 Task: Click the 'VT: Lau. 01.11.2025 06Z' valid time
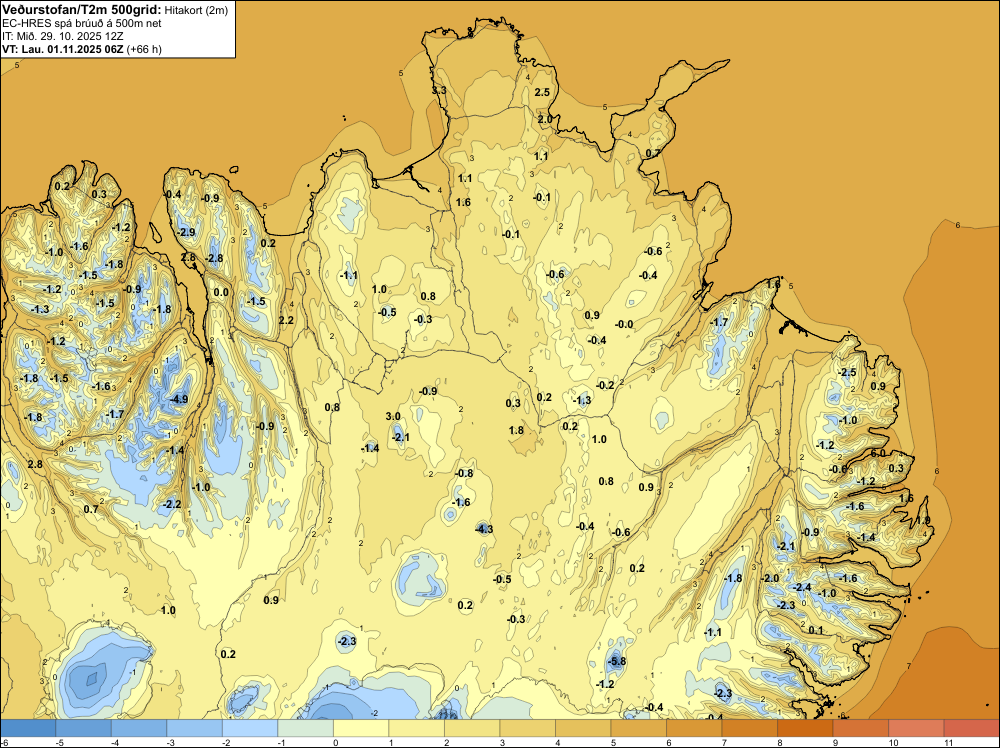pos(62,49)
